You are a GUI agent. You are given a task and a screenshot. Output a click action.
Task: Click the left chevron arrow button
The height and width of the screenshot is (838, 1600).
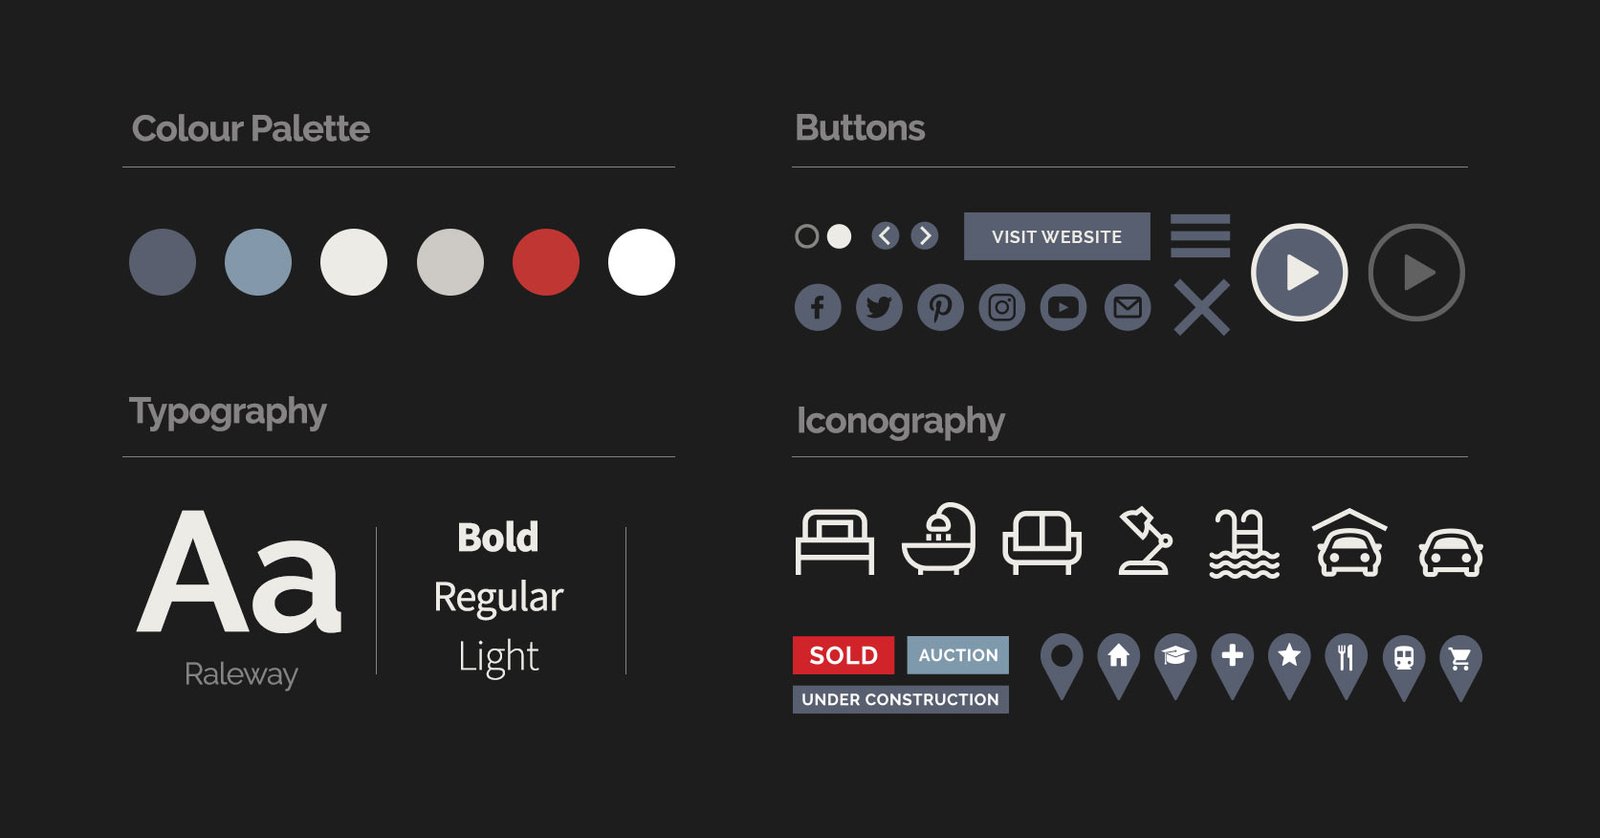[x=885, y=236]
